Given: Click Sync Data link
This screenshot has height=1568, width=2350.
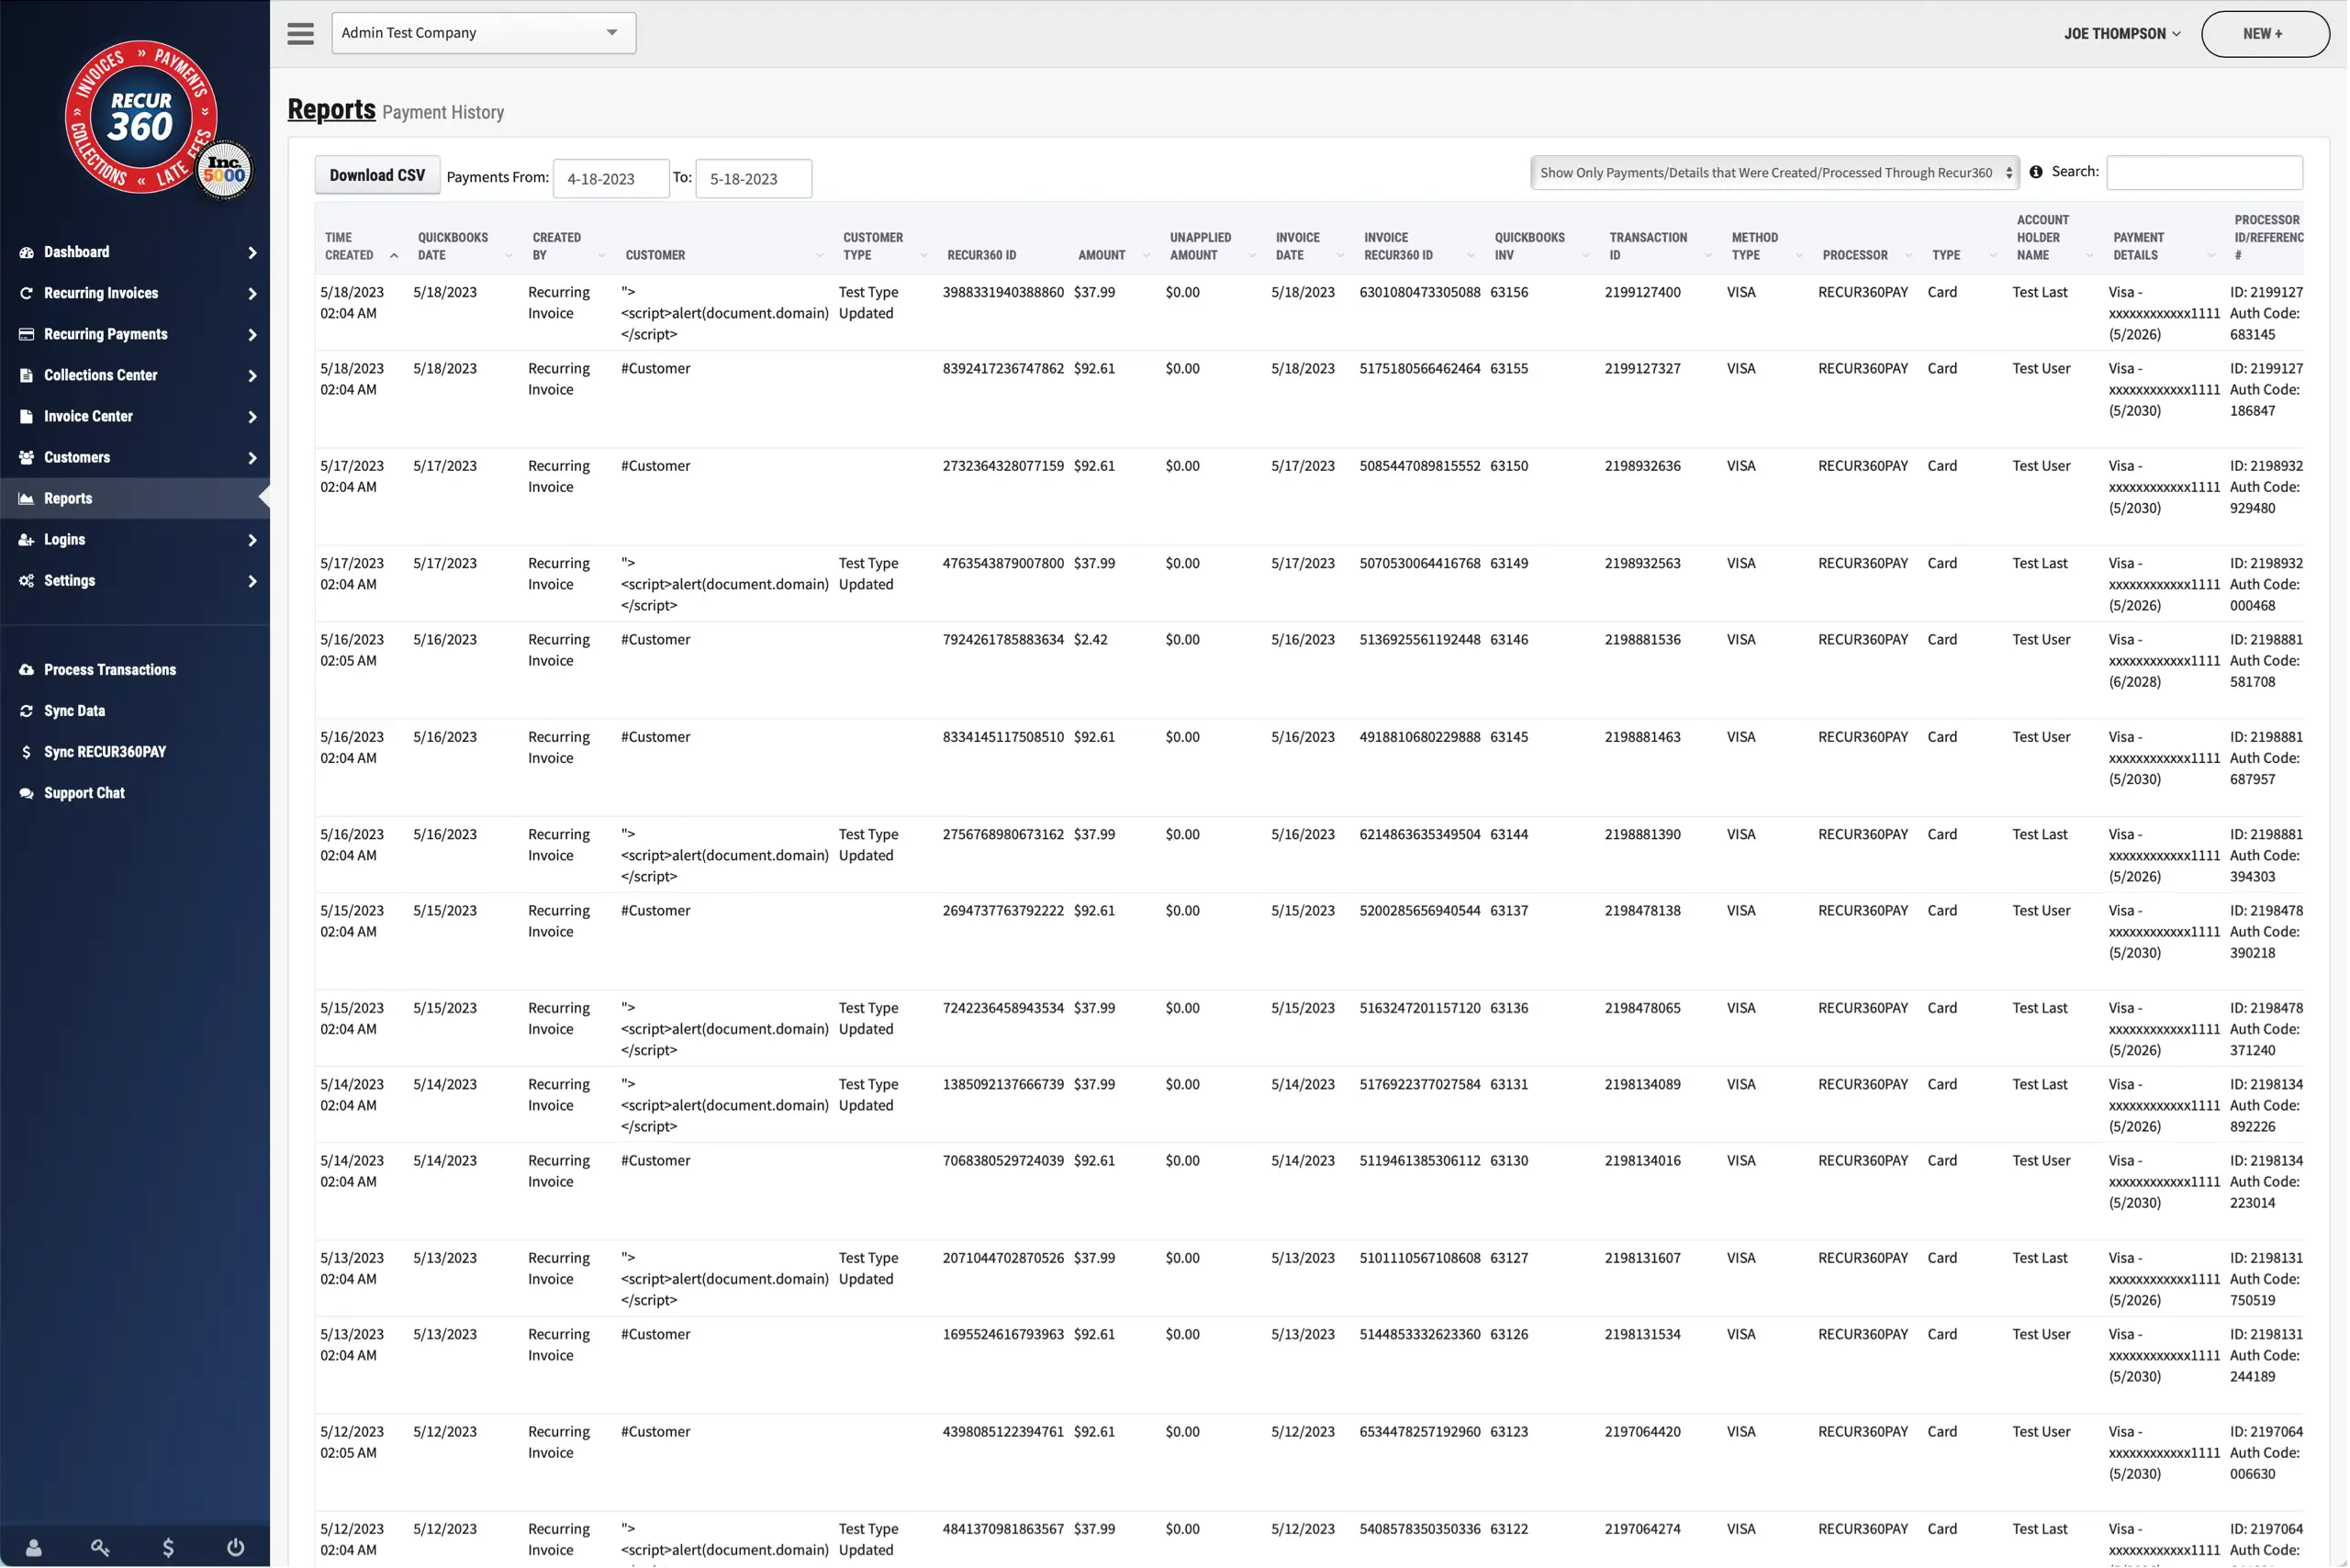Looking at the screenshot, I should pos(75,711).
